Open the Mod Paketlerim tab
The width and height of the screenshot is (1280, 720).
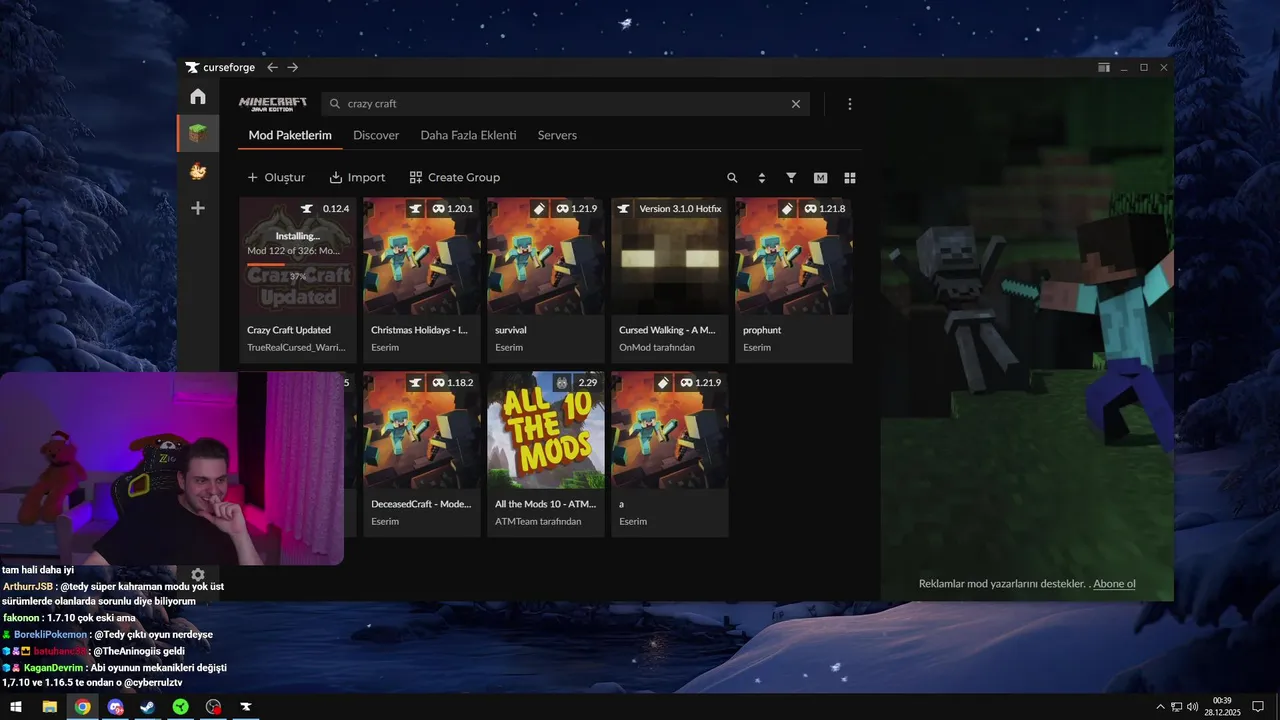coord(290,135)
